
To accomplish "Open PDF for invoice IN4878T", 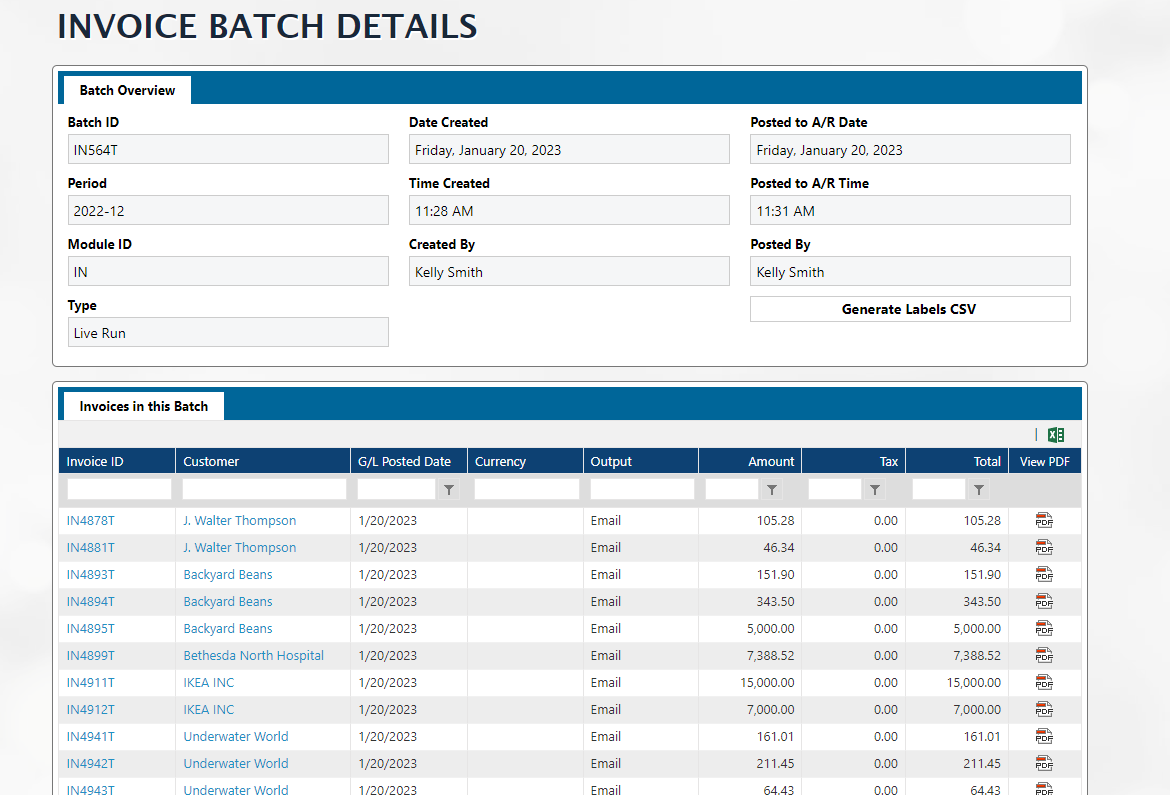I will point(1044,520).
